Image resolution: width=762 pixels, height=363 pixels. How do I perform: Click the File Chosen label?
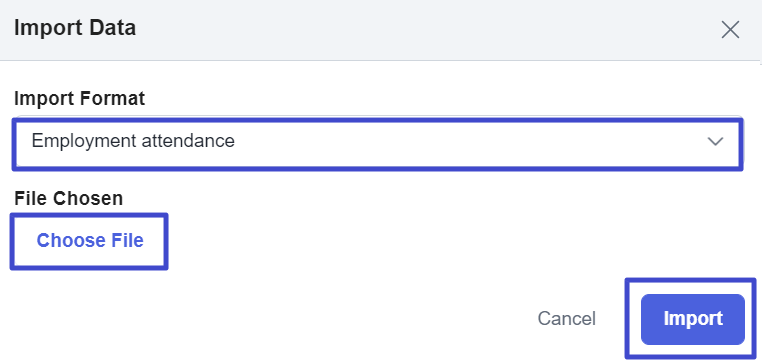[x=68, y=198]
